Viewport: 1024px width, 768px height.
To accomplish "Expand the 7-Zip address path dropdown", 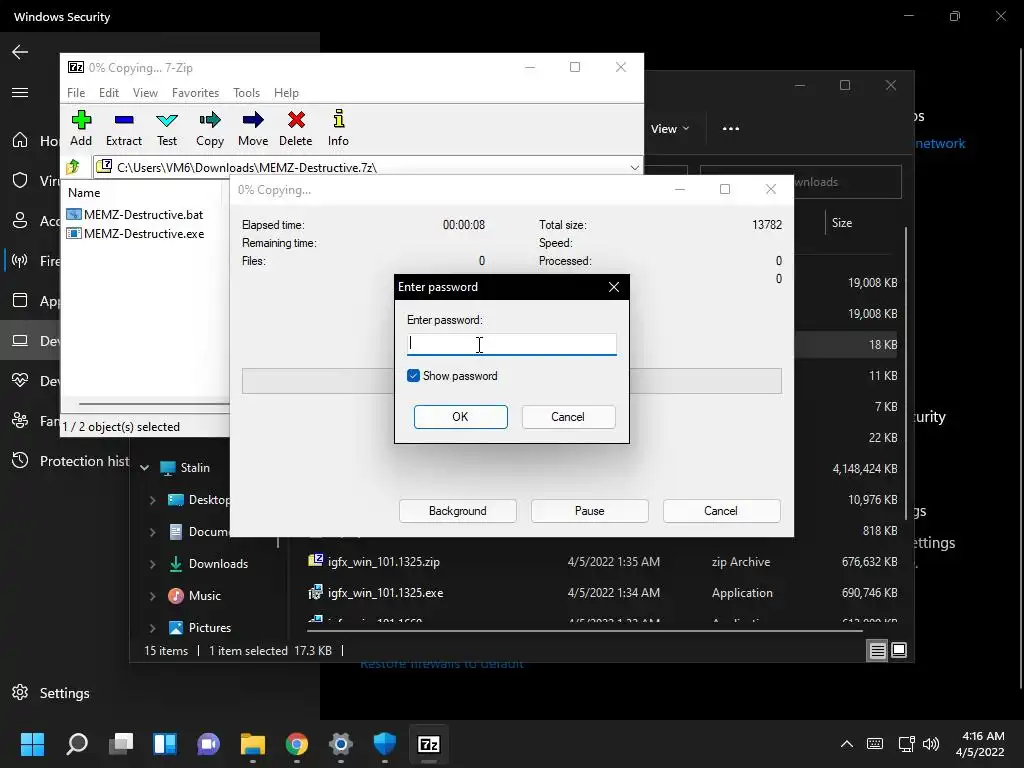I will click(634, 168).
